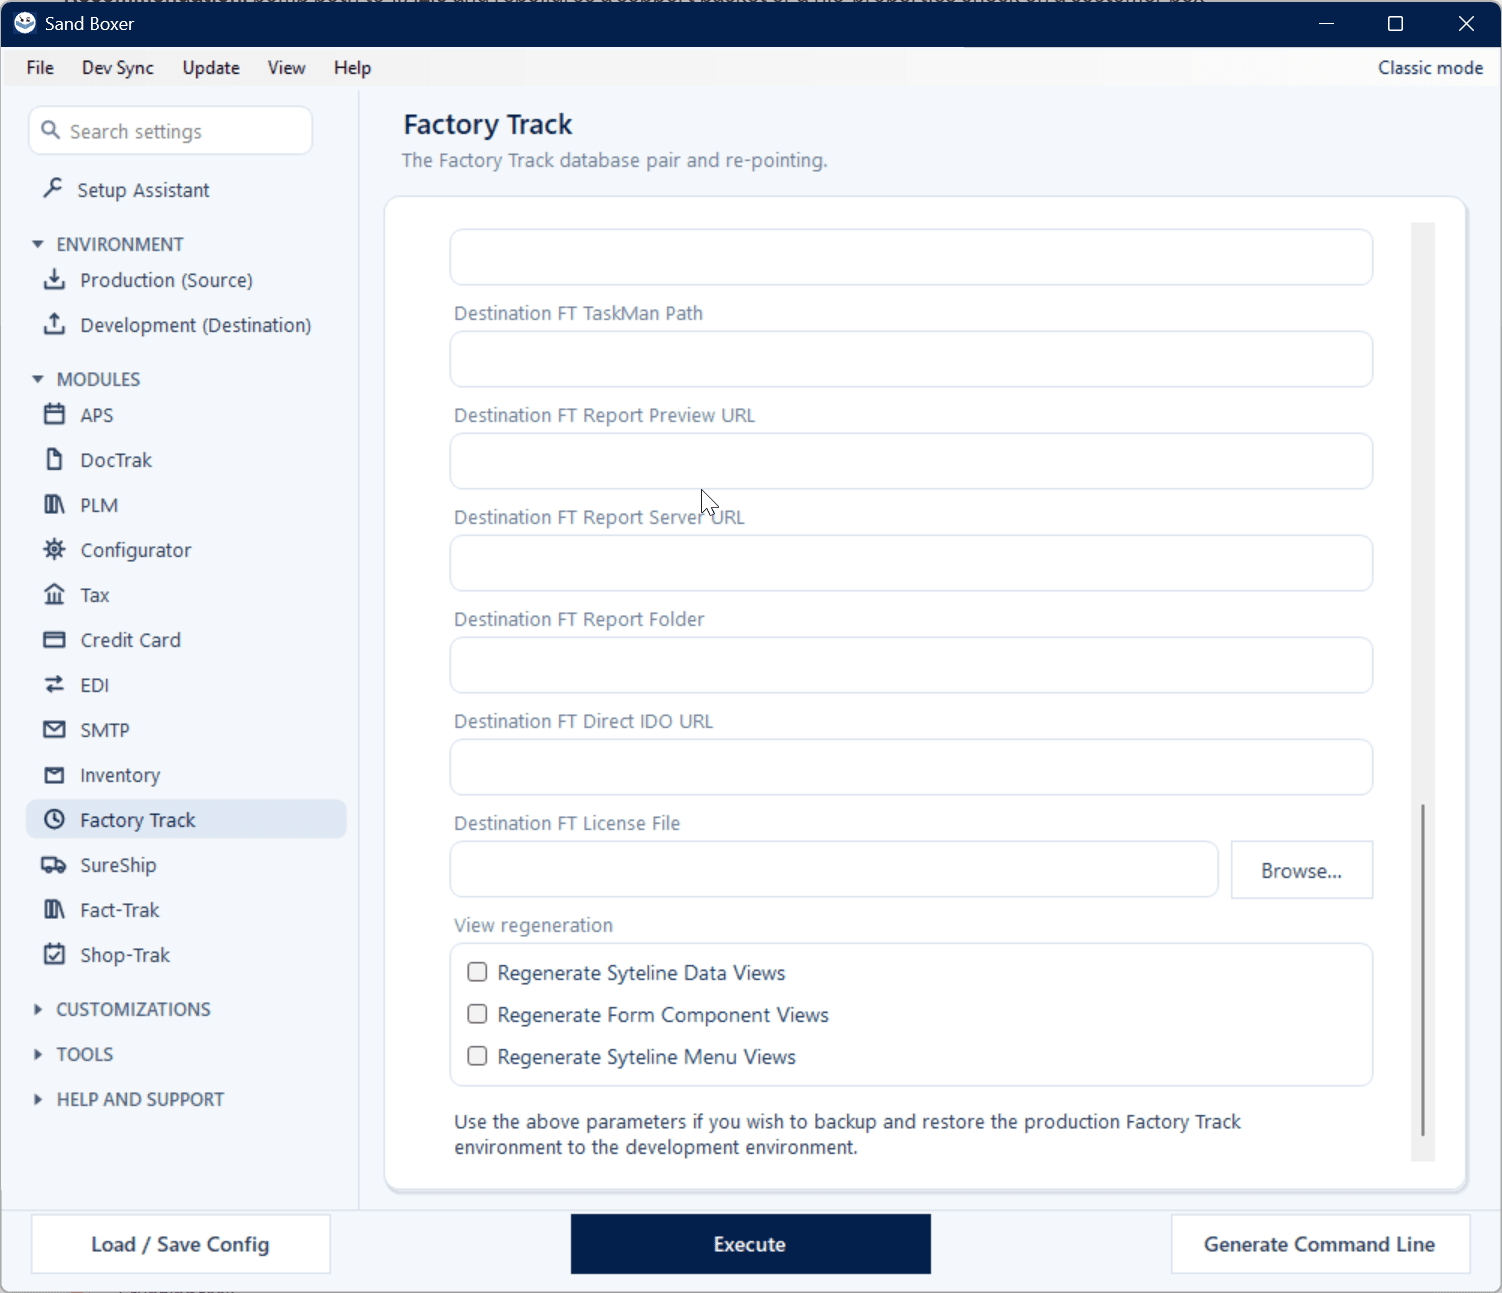Open Shop-Trak checklist icon

coord(55,954)
